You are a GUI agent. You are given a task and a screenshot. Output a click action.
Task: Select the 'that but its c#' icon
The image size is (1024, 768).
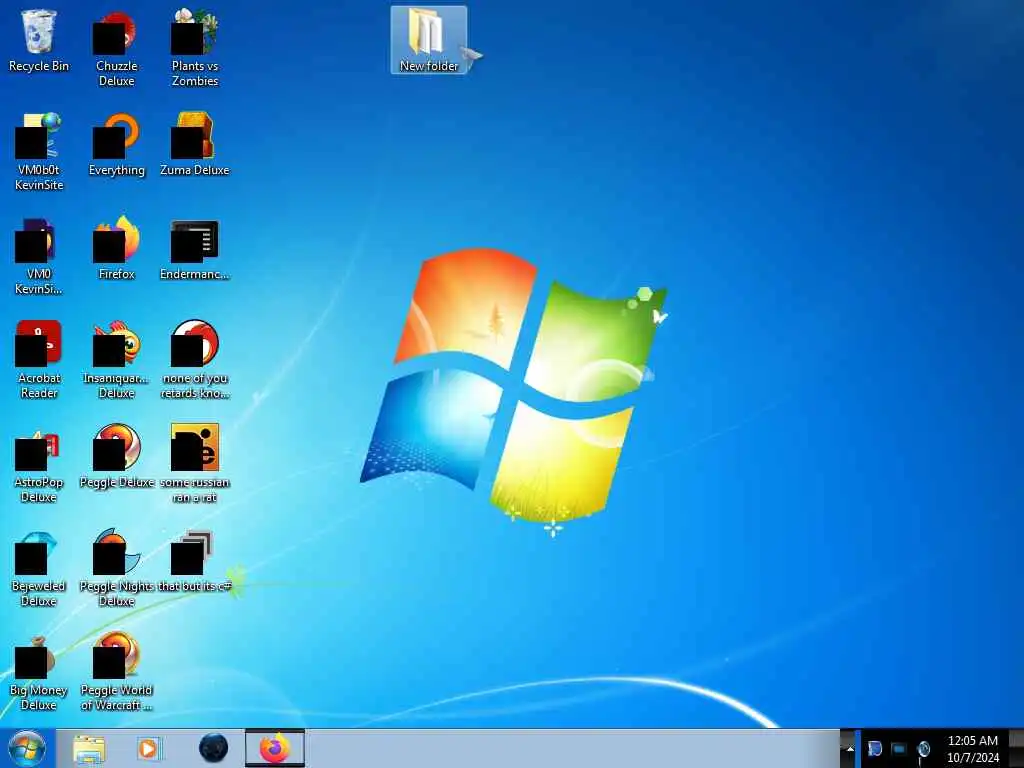click(x=195, y=561)
